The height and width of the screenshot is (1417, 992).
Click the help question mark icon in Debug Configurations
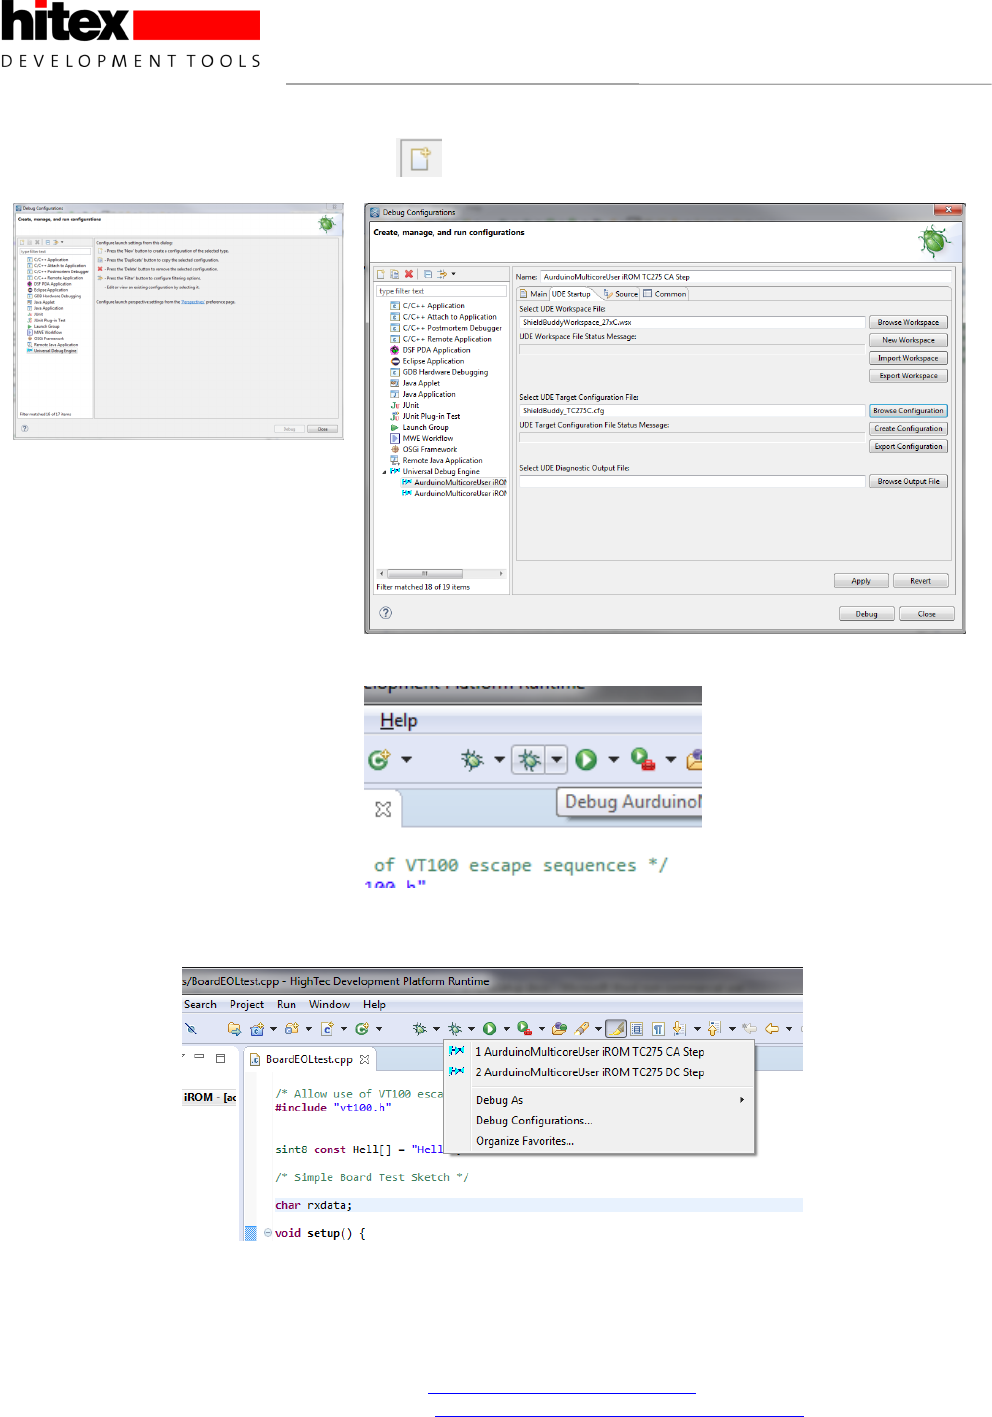385,613
